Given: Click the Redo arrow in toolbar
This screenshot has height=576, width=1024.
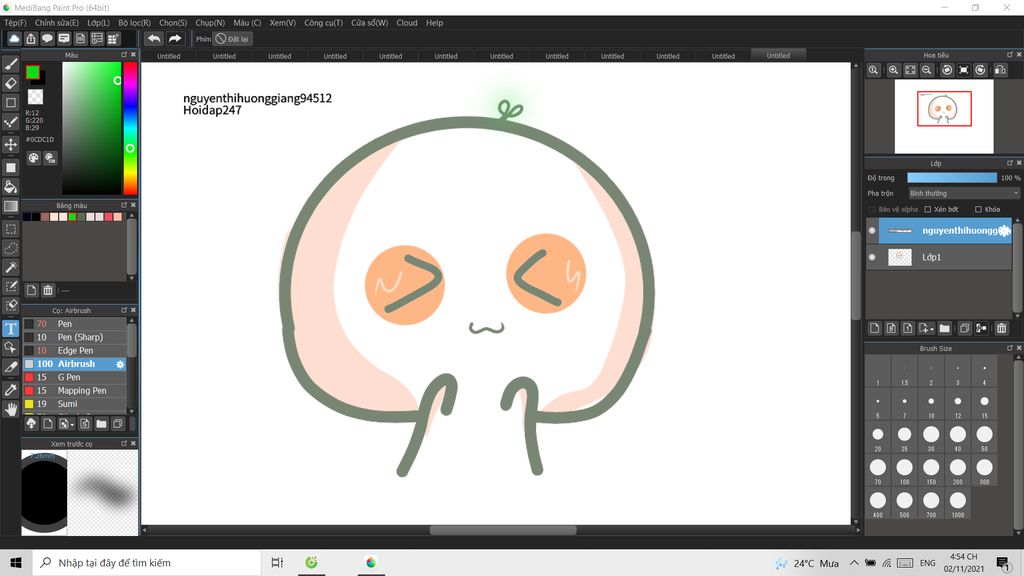Looking at the screenshot, I should coord(175,39).
